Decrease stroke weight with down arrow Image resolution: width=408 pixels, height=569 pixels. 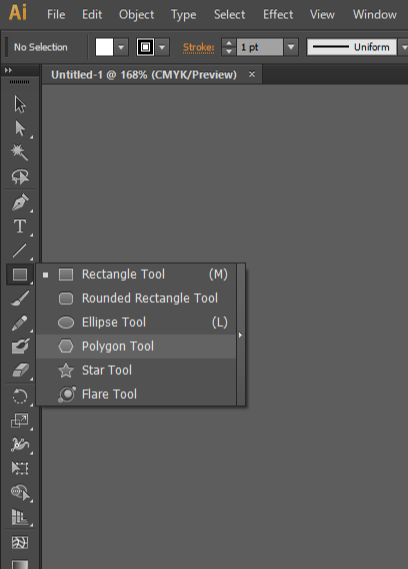click(229, 52)
